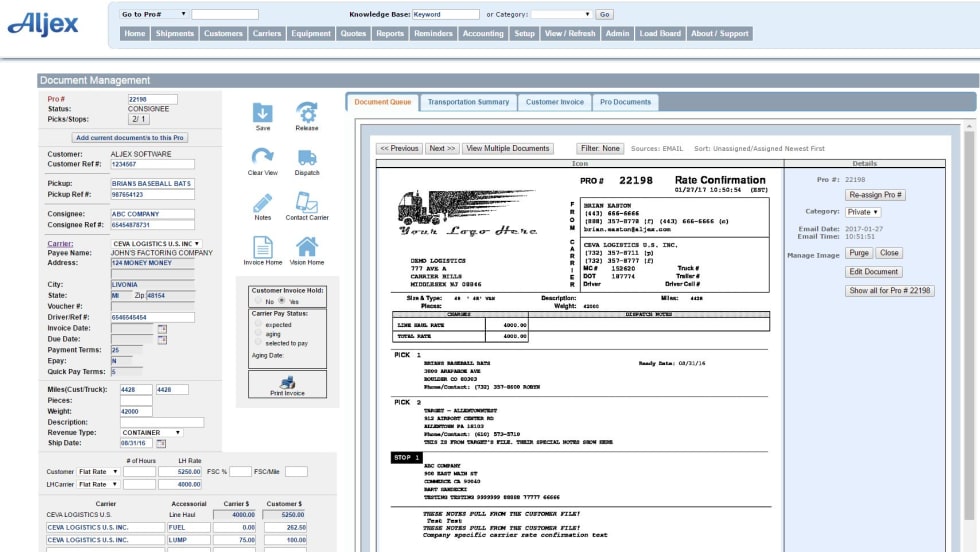Screen dimensions: 980x552
Task: Open the Category dropdown set to Private
Action: pos(863,212)
